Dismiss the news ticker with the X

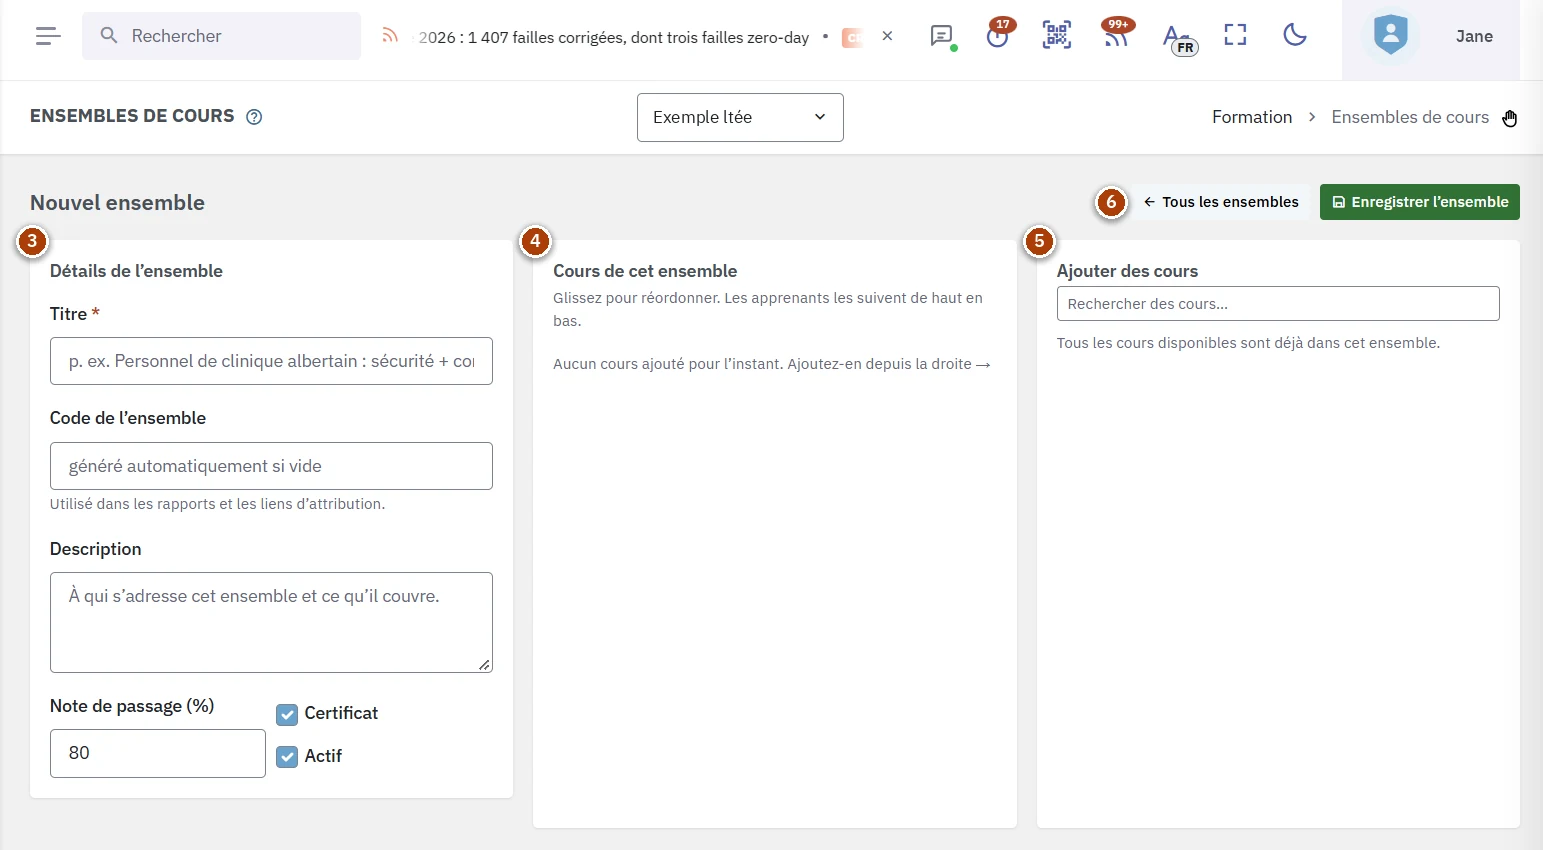pos(887,36)
